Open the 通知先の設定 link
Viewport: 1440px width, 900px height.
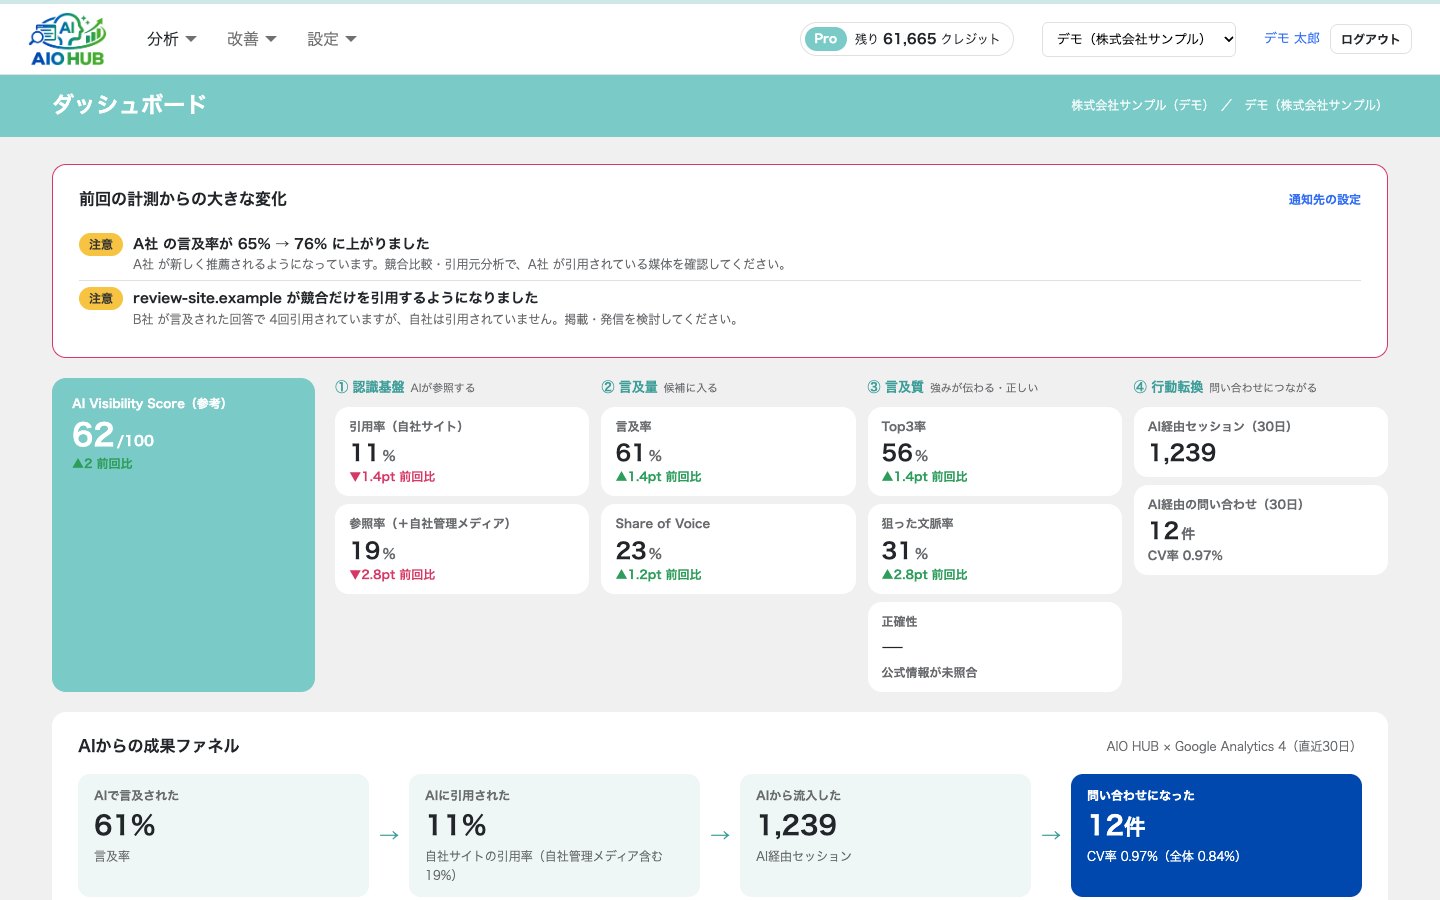coord(1324,199)
